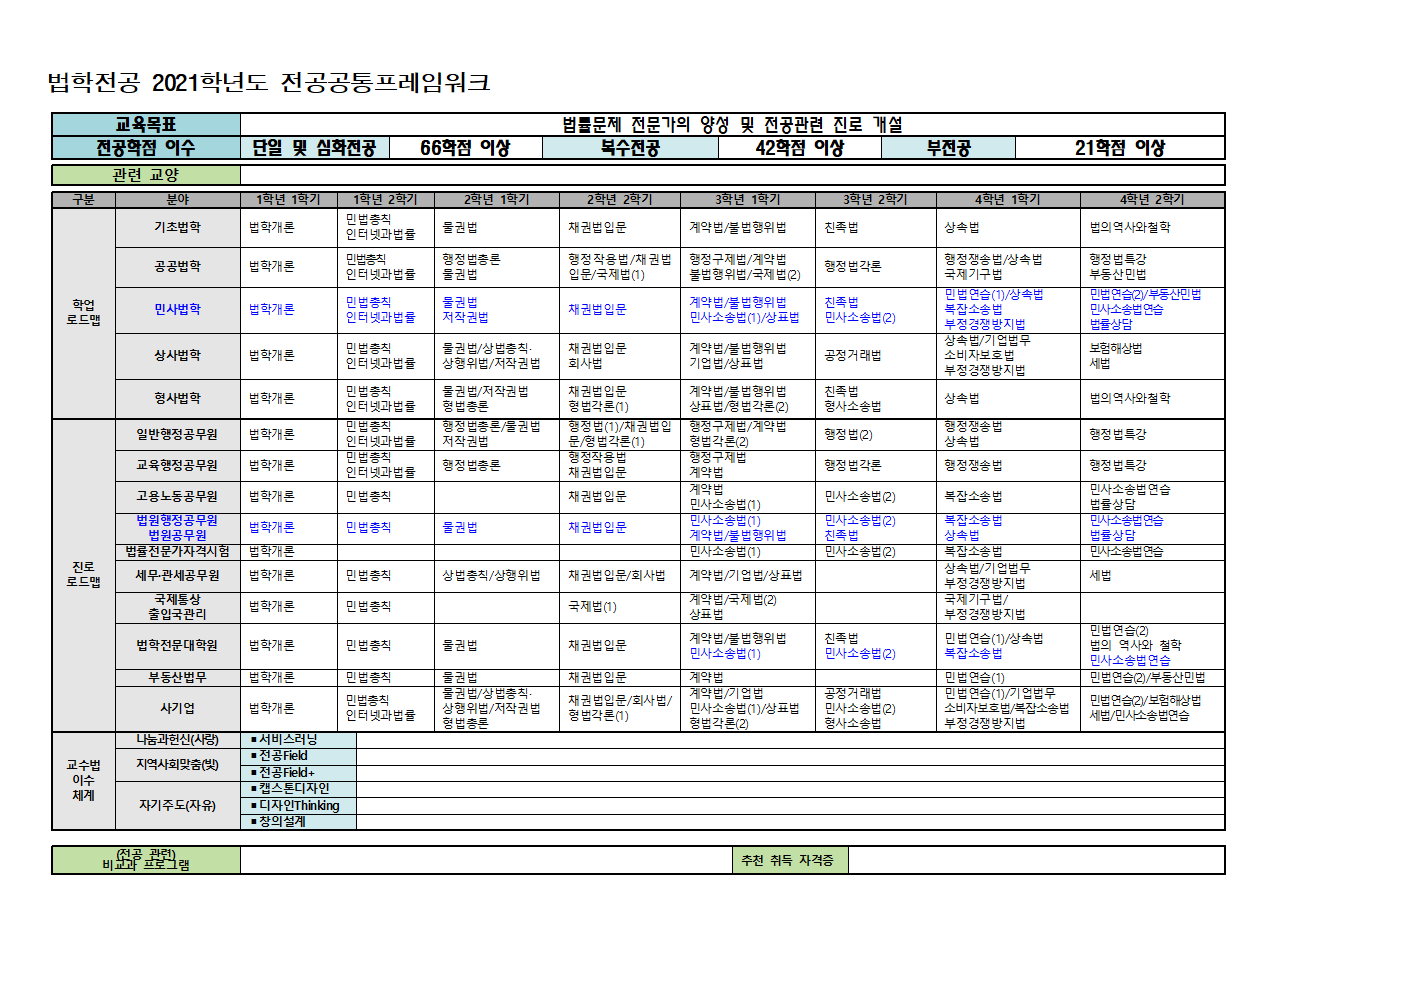
Task: Select the 캡스톤디자인 item
Action: tap(293, 789)
